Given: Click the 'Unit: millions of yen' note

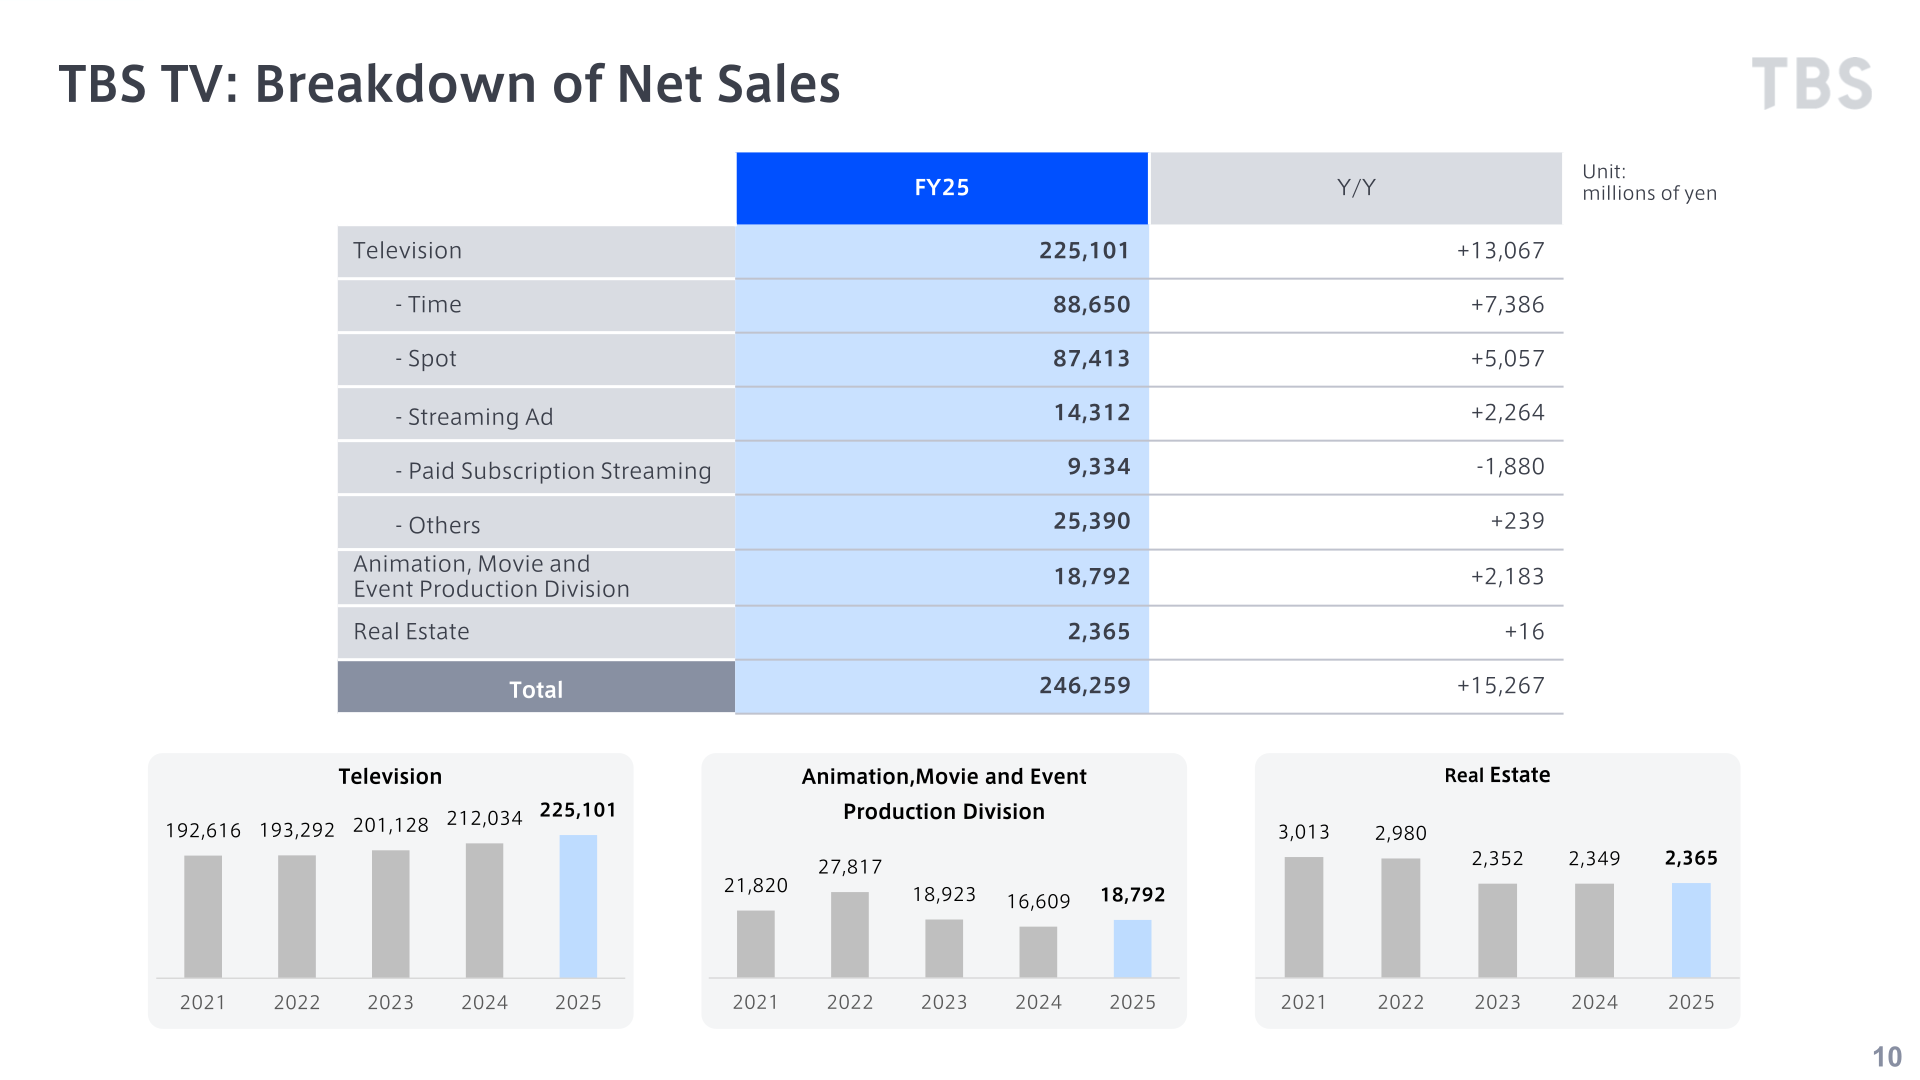Looking at the screenshot, I should (1649, 183).
